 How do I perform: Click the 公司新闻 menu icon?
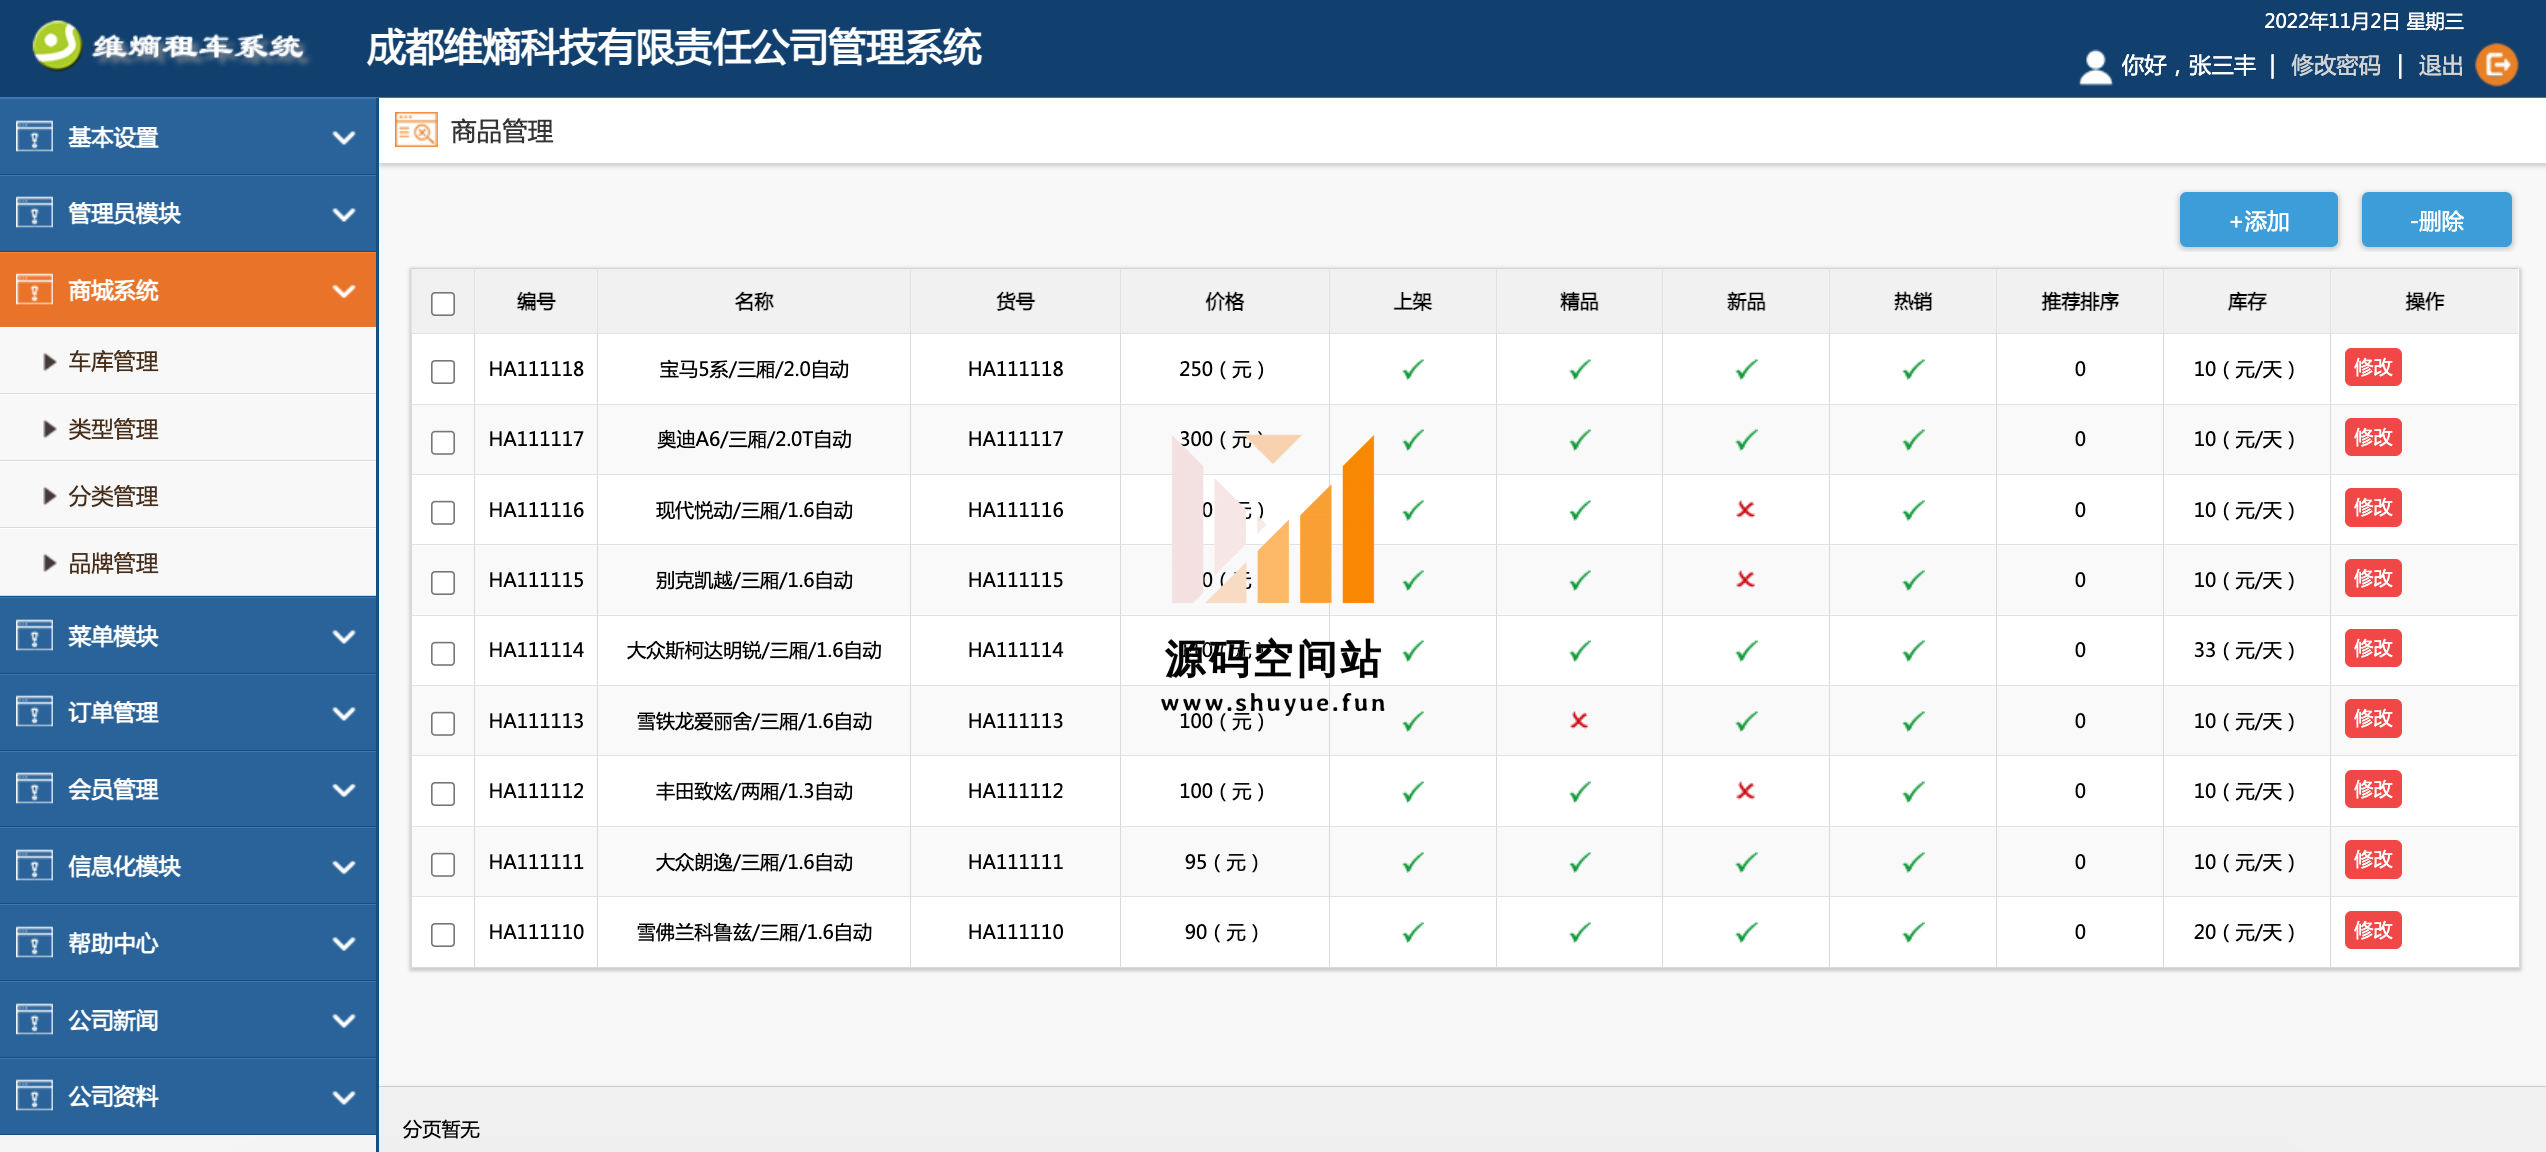pyautogui.click(x=34, y=1020)
